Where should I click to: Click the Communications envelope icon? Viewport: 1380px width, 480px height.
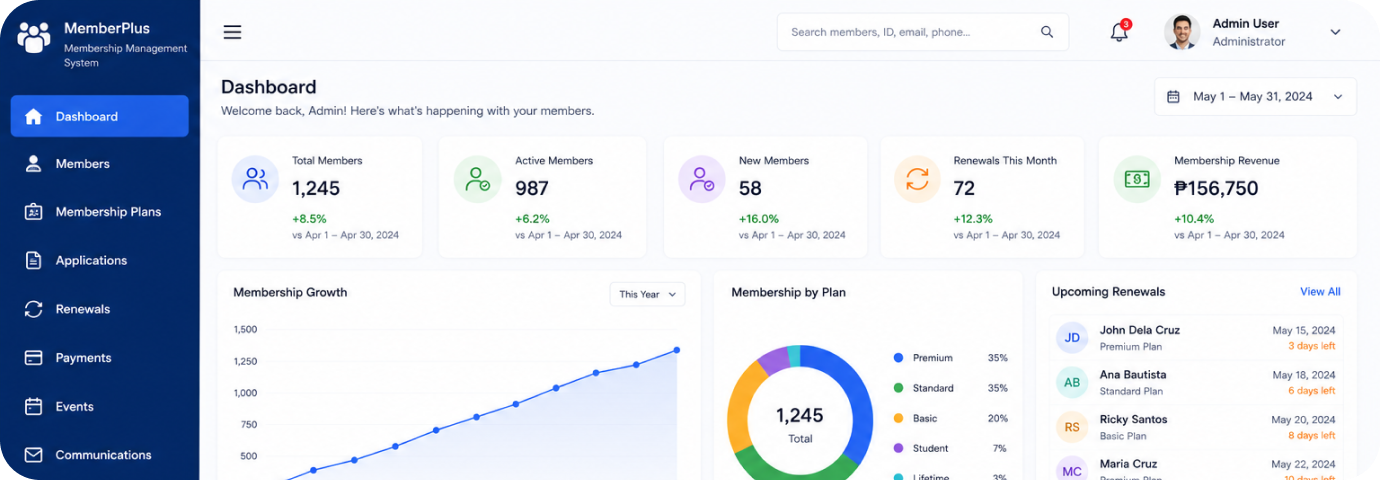(x=33, y=455)
